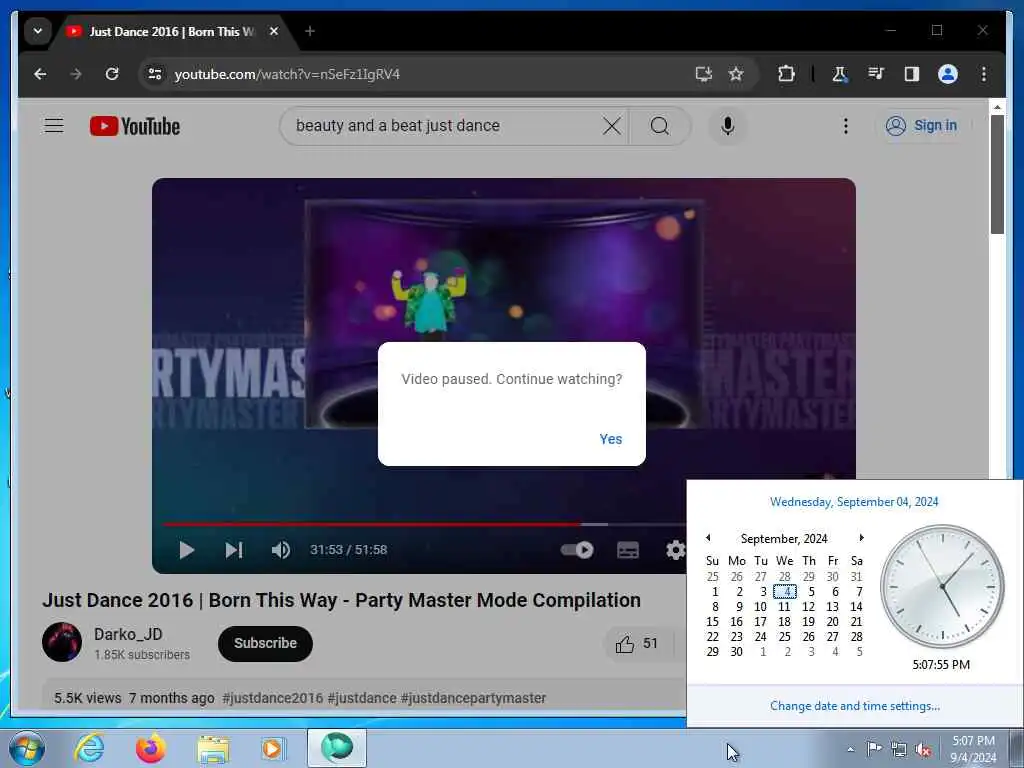This screenshot has width=1024, height=768.
Task: Toggle the browser side panel icon
Action: click(912, 74)
